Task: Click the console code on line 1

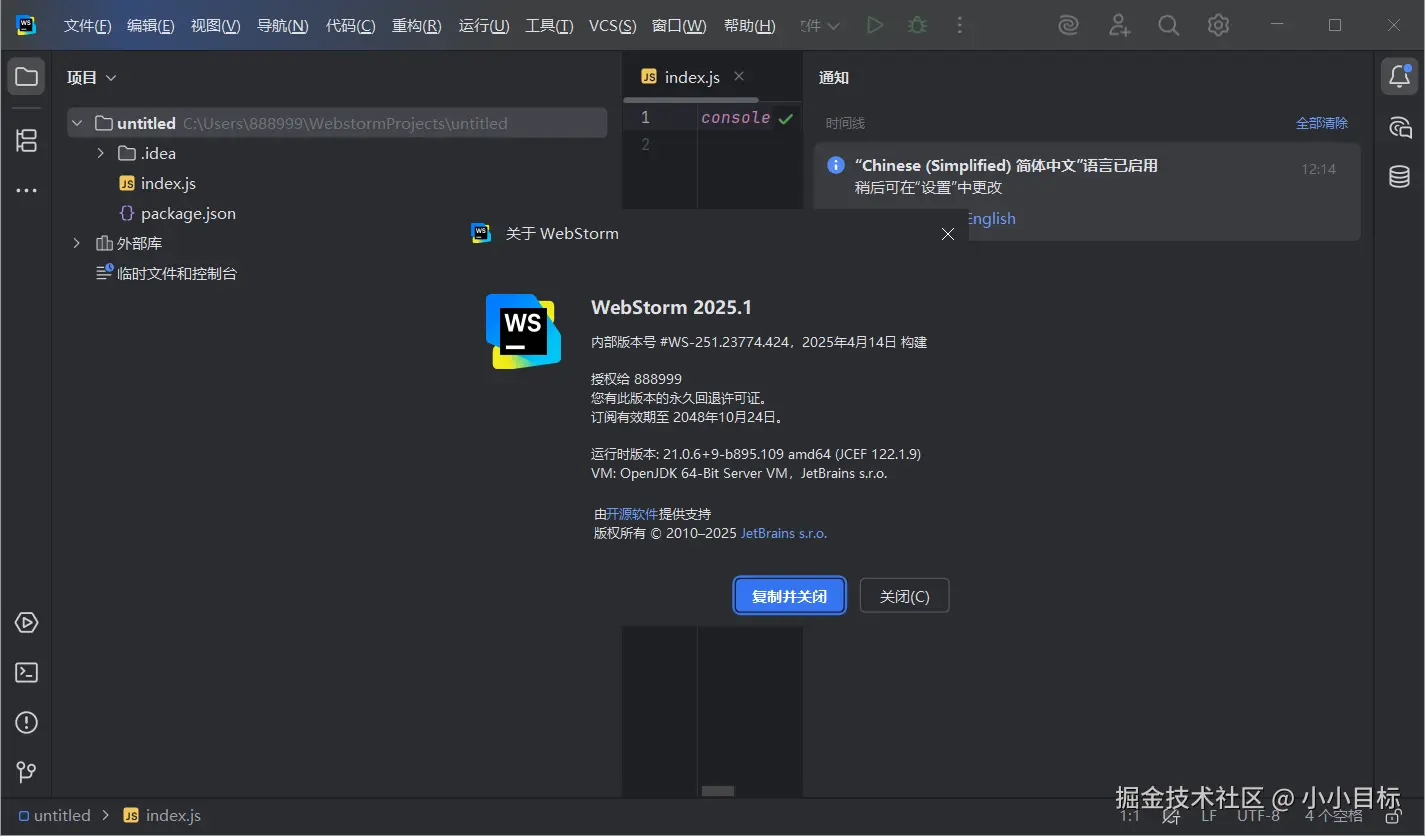Action: point(736,118)
